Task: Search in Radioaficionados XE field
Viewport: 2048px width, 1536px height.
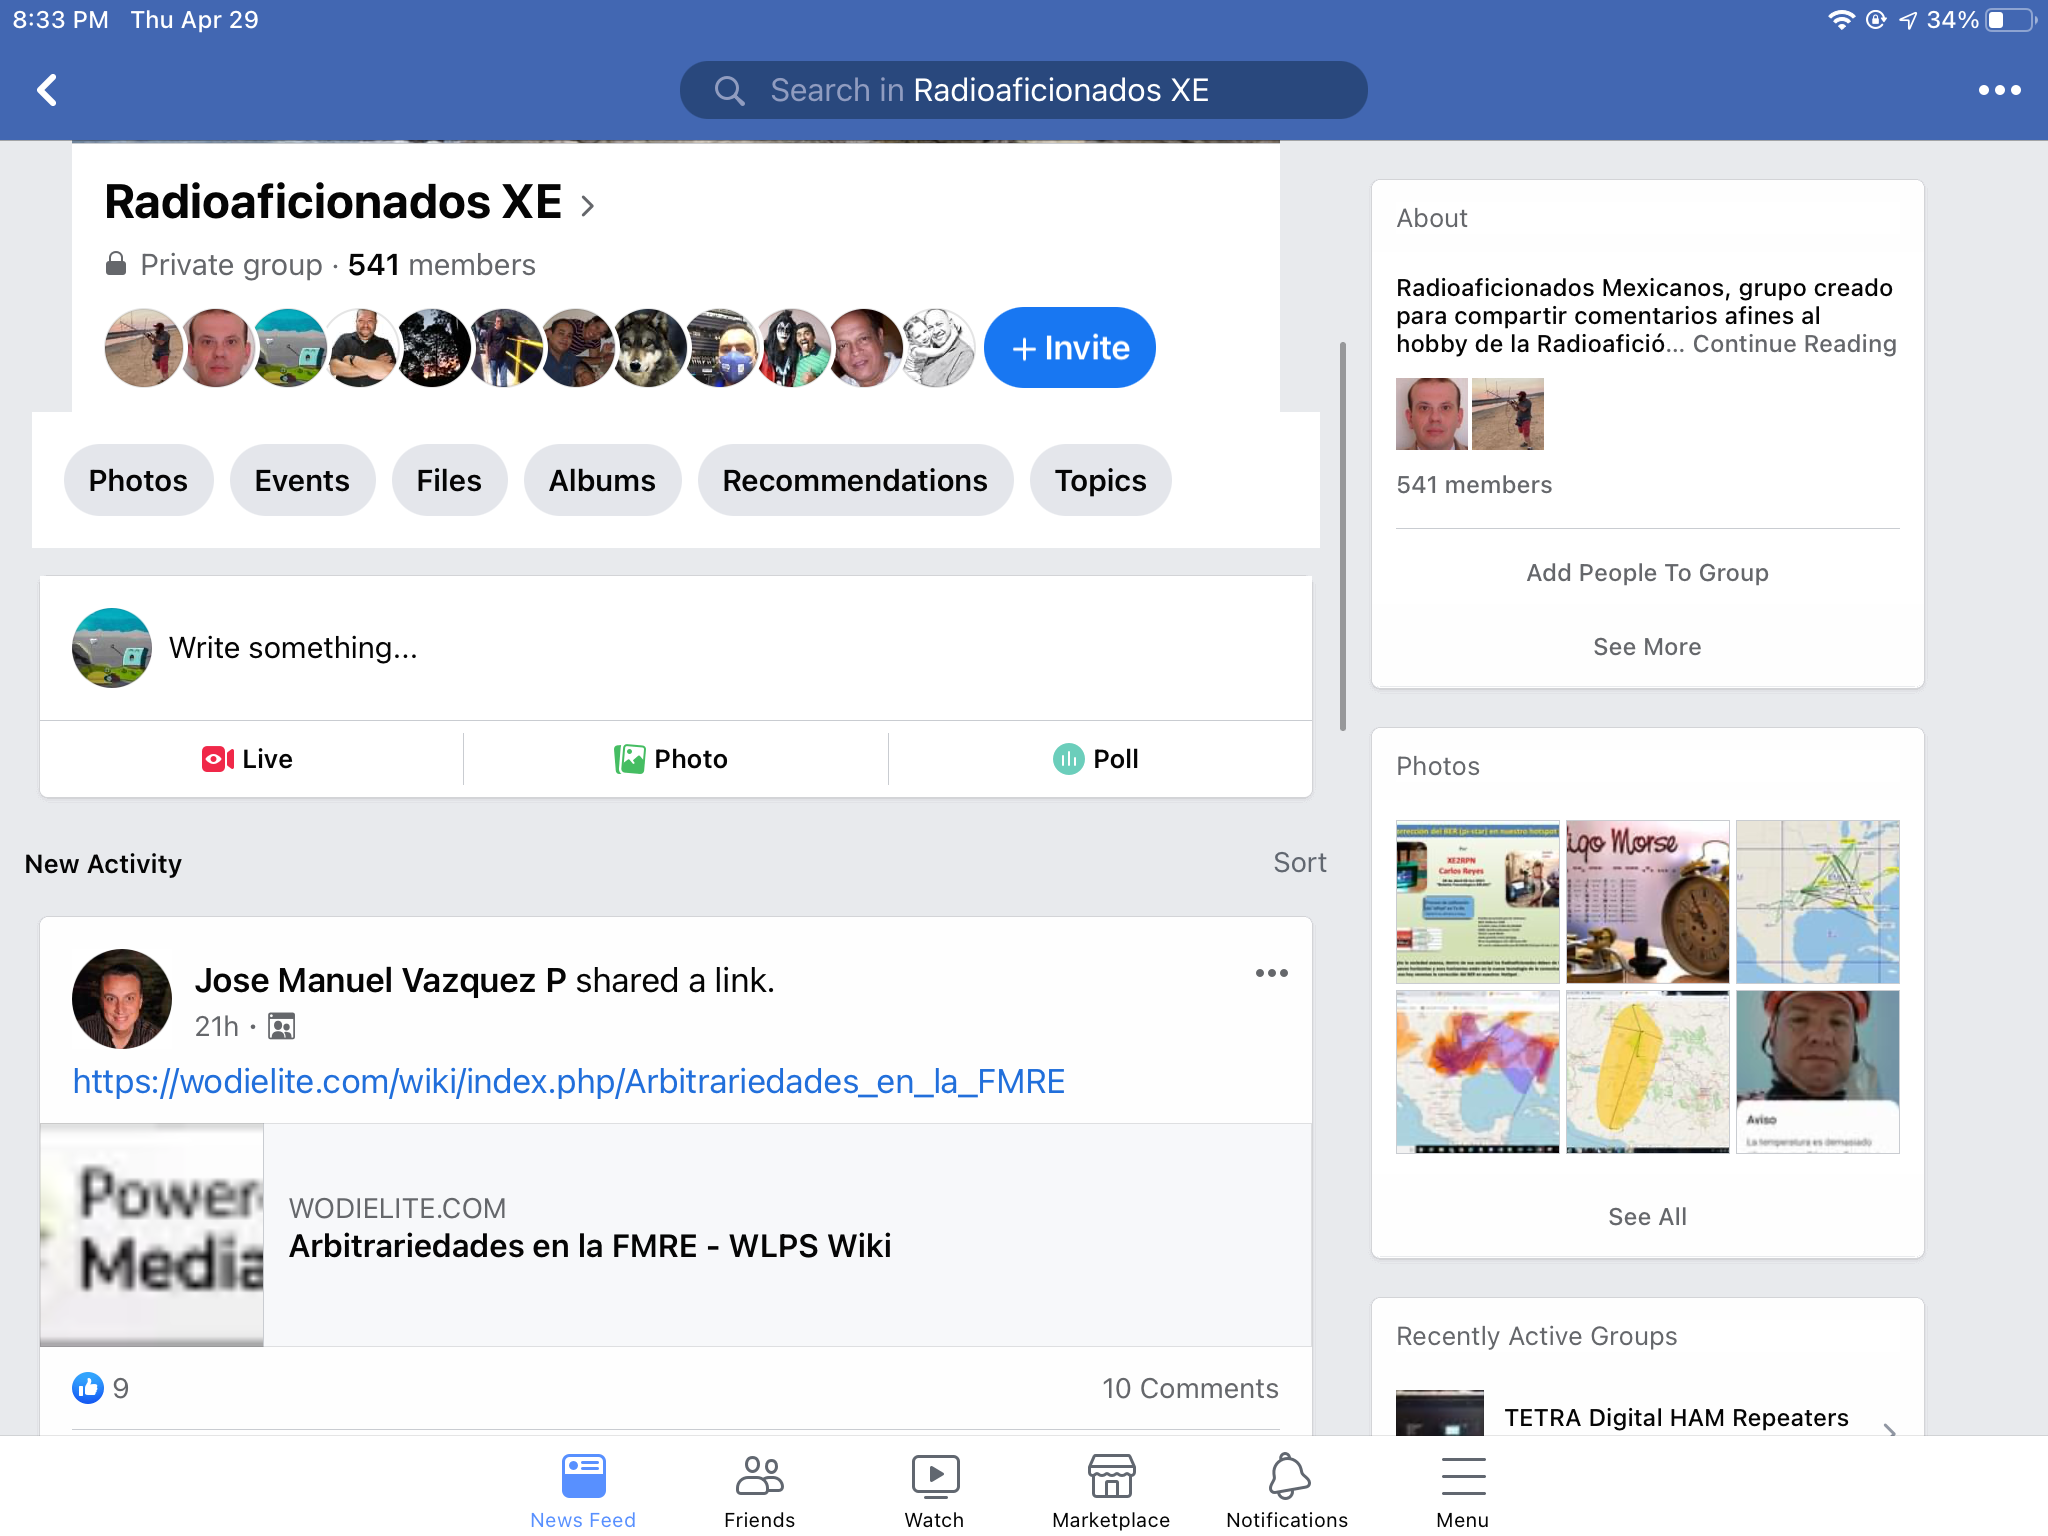Action: pyautogui.click(x=1023, y=90)
